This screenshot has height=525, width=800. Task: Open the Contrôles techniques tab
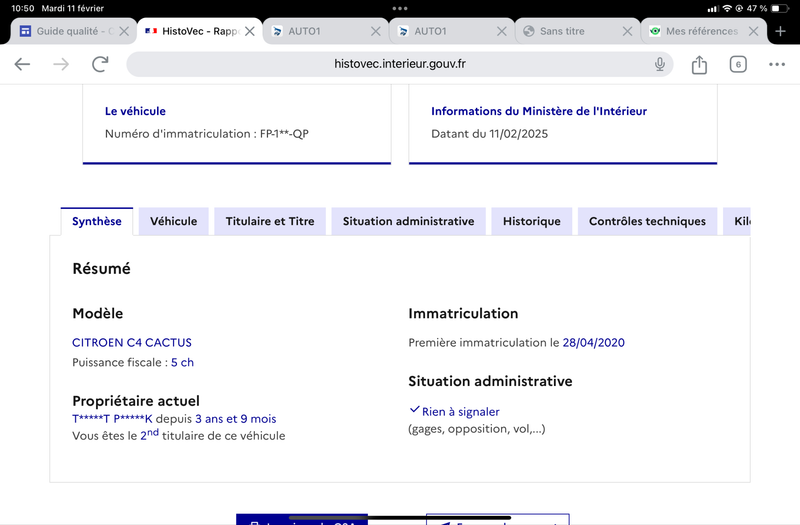click(647, 221)
